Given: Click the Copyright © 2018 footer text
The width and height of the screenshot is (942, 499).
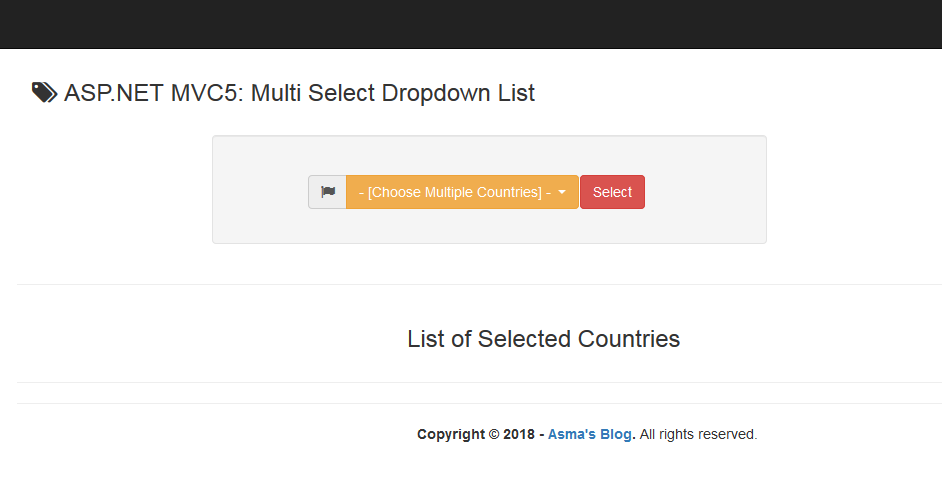Looking at the screenshot, I should pos(476,434).
